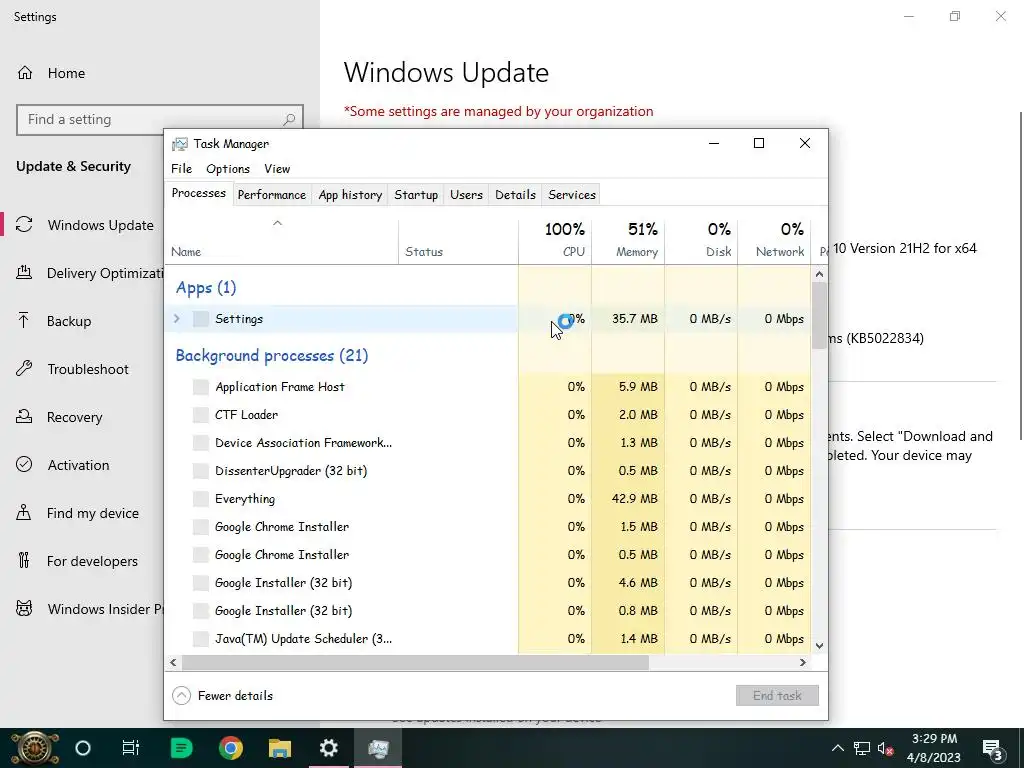Click the Settings gear on taskbar

coord(328,748)
